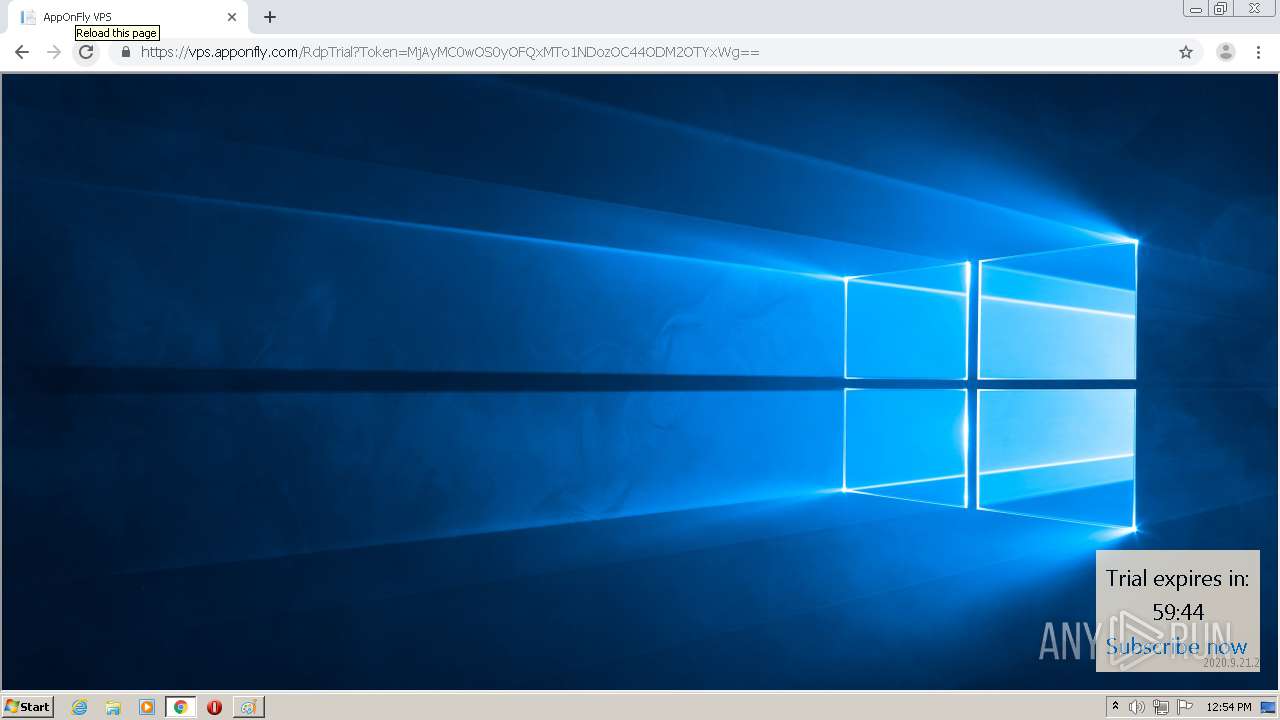Launch Internet Explorer from taskbar
Viewport: 1280px width, 720px height.
click(x=79, y=707)
